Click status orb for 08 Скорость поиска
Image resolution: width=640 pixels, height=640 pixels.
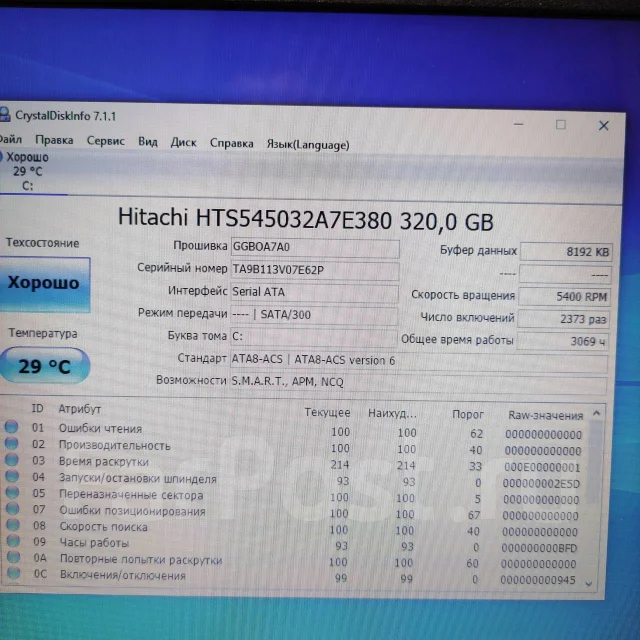click(x=13, y=524)
